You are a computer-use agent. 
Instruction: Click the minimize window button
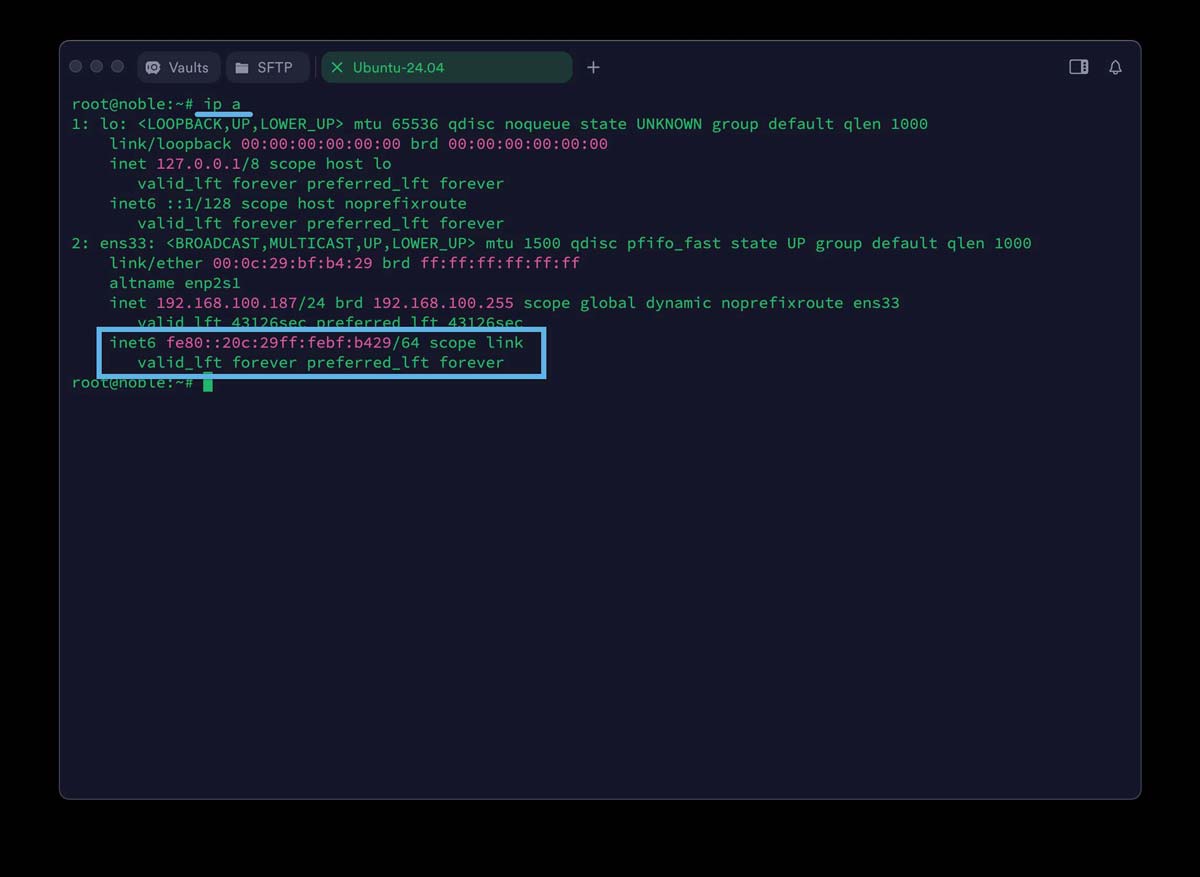click(x=97, y=67)
